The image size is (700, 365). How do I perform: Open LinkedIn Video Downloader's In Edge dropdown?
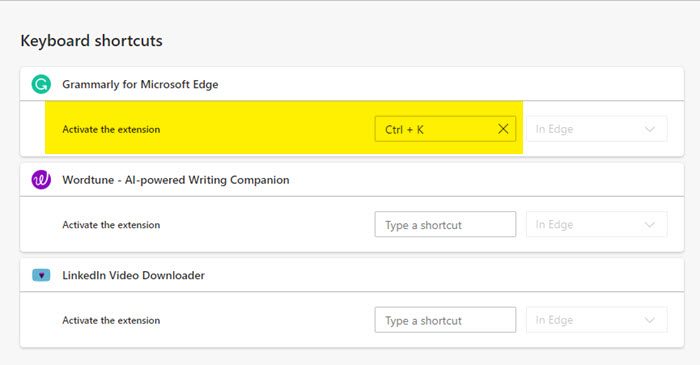click(x=597, y=320)
